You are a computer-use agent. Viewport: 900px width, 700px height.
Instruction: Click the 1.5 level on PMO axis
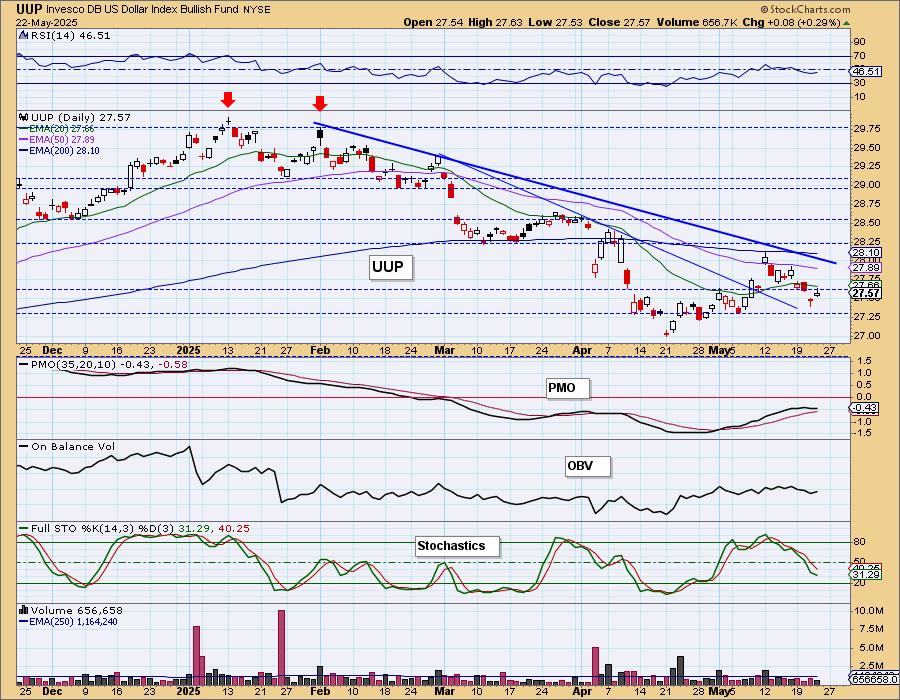864,361
